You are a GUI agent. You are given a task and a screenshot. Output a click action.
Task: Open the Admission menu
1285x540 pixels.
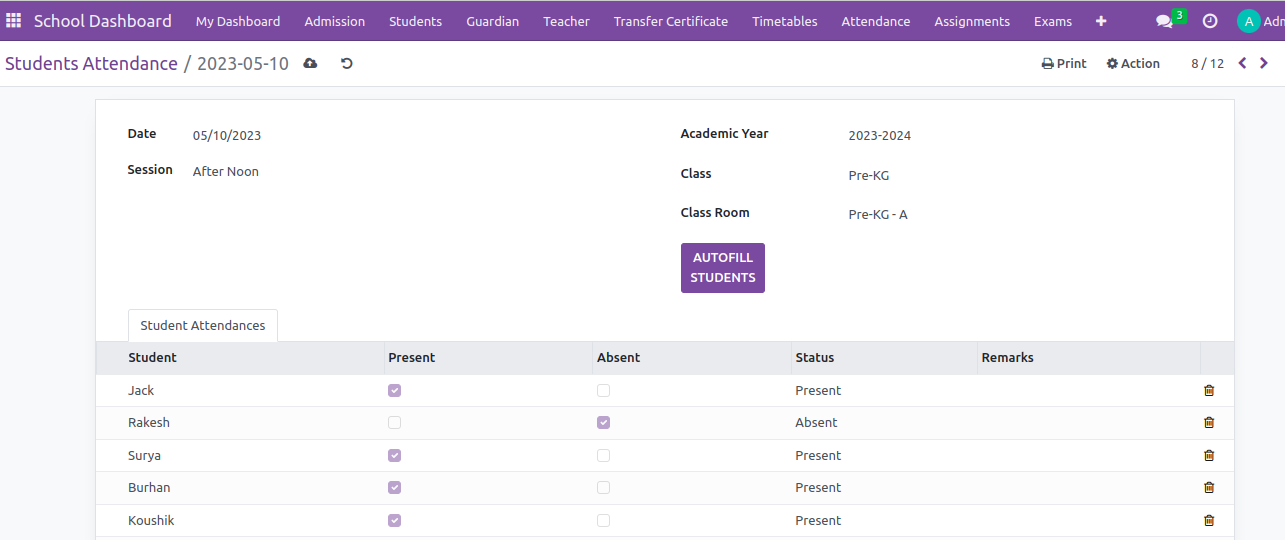click(335, 21)
